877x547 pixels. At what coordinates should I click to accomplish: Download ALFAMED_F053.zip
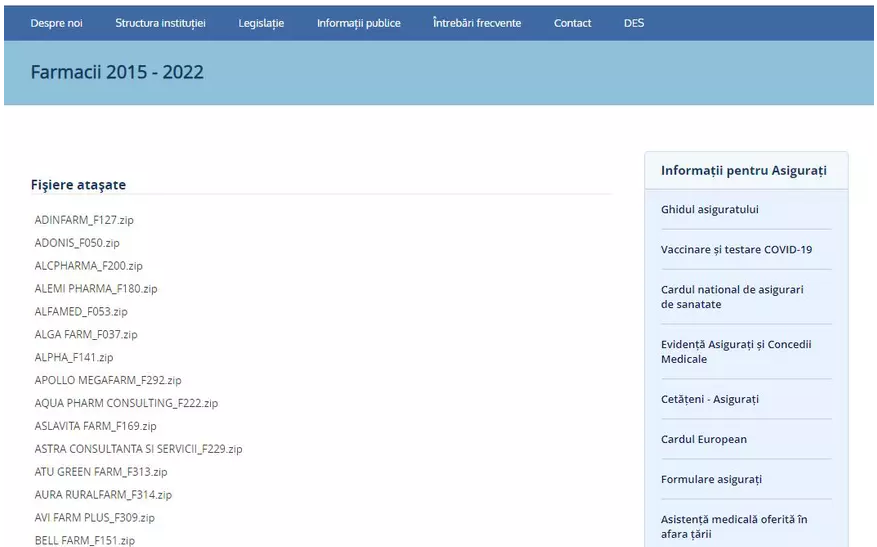[81, 312]
